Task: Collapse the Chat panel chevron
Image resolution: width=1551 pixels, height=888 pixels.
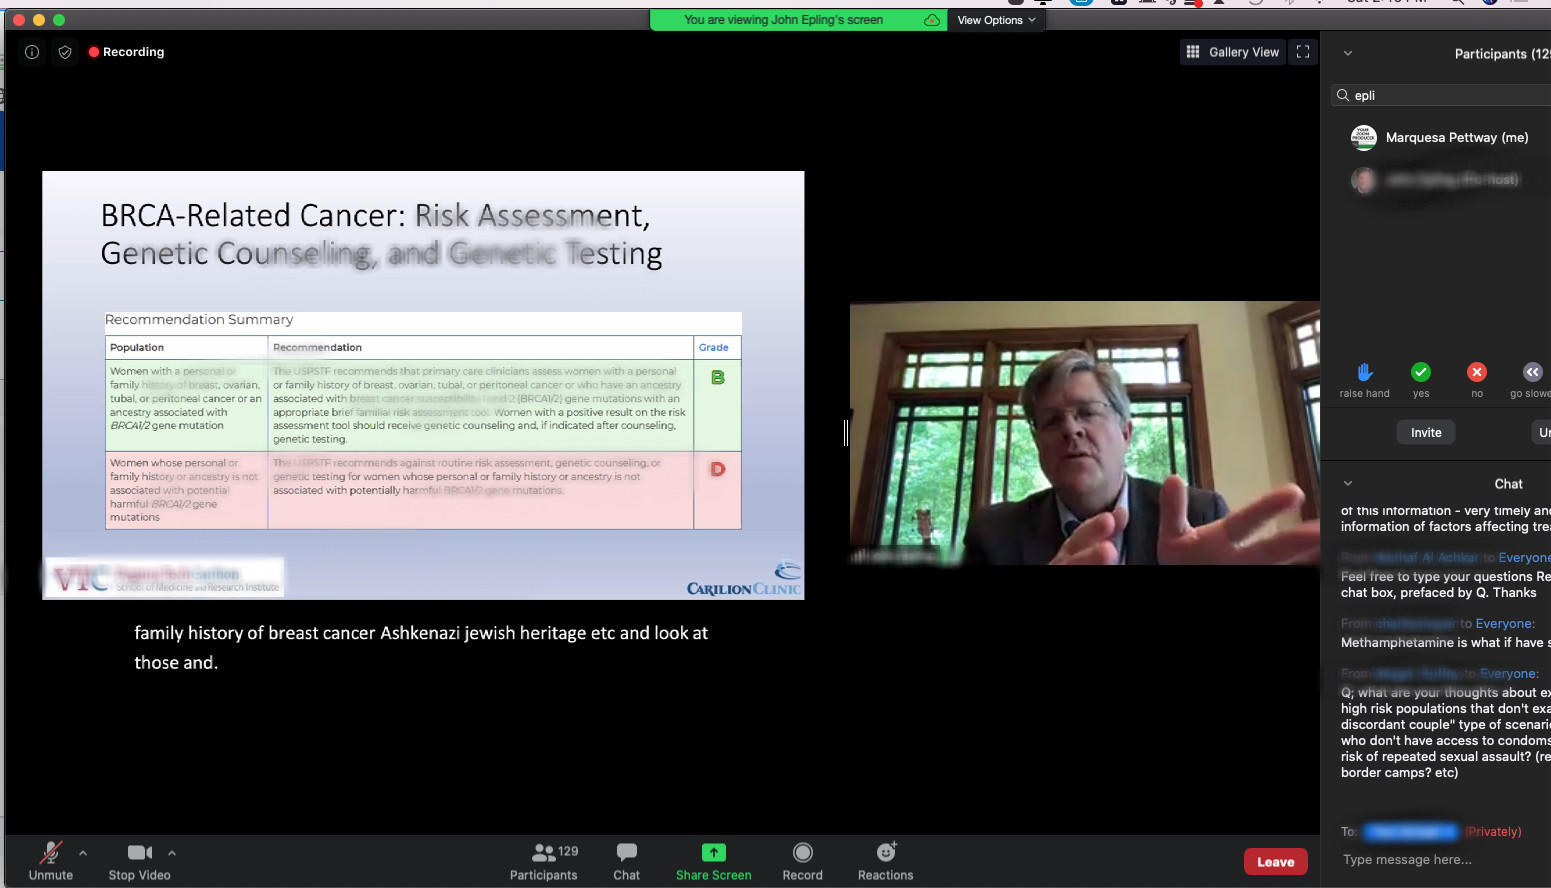Action: coord(1348,483)
